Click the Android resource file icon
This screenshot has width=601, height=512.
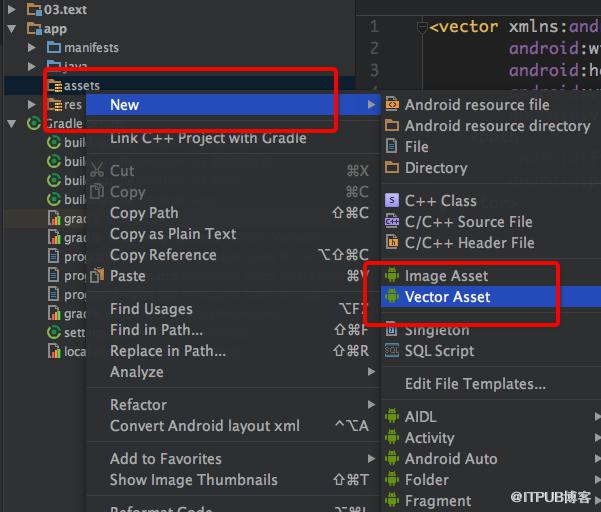pos(392,104)
